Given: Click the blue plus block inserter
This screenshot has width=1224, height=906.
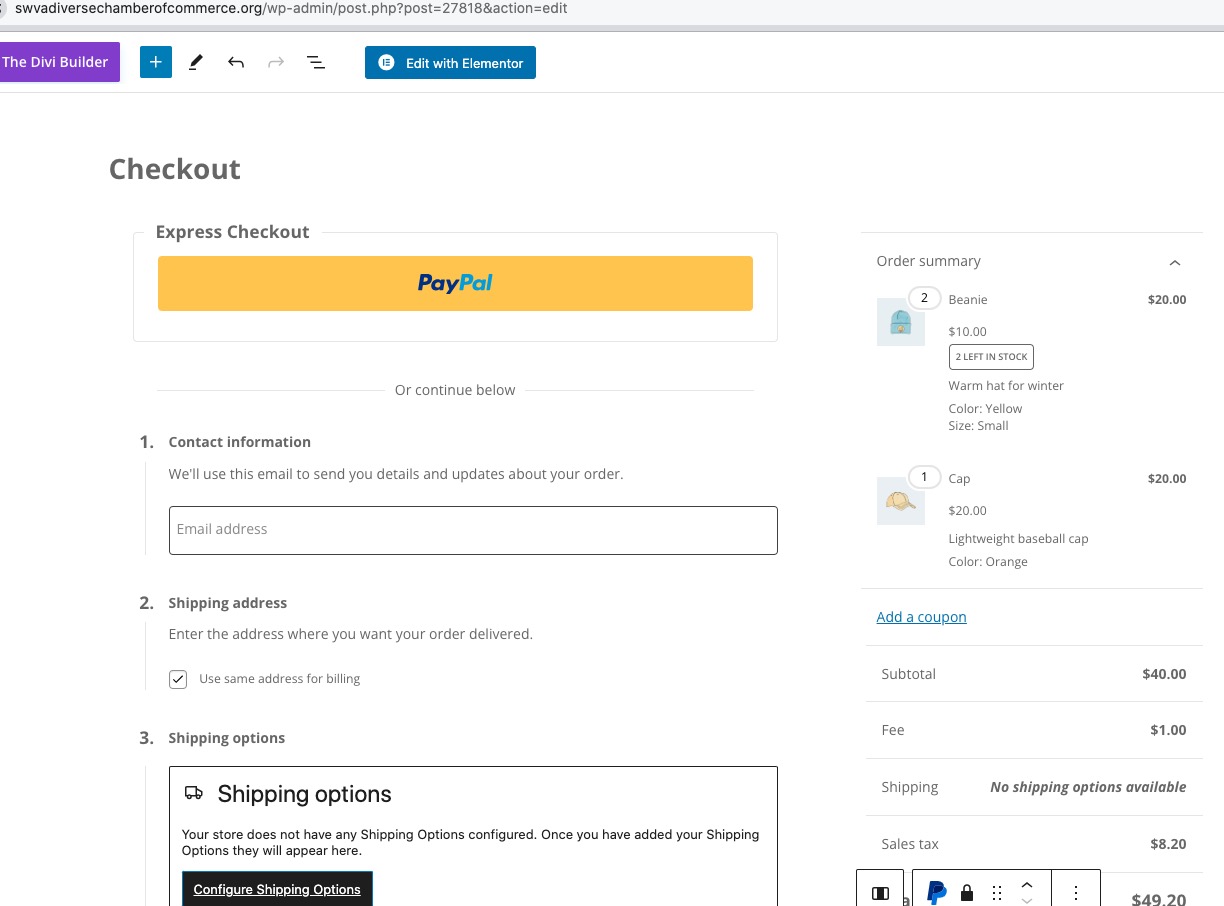Looking at the screenshot, I should point(156,62).
